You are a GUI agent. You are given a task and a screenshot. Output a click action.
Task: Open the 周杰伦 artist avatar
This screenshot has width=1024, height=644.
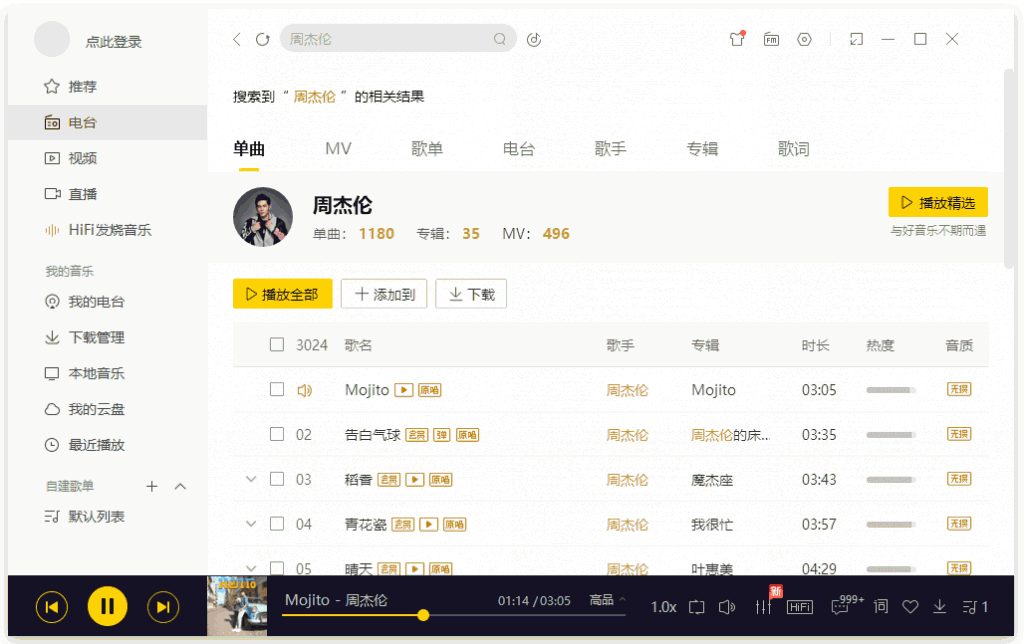click(263, 217)
